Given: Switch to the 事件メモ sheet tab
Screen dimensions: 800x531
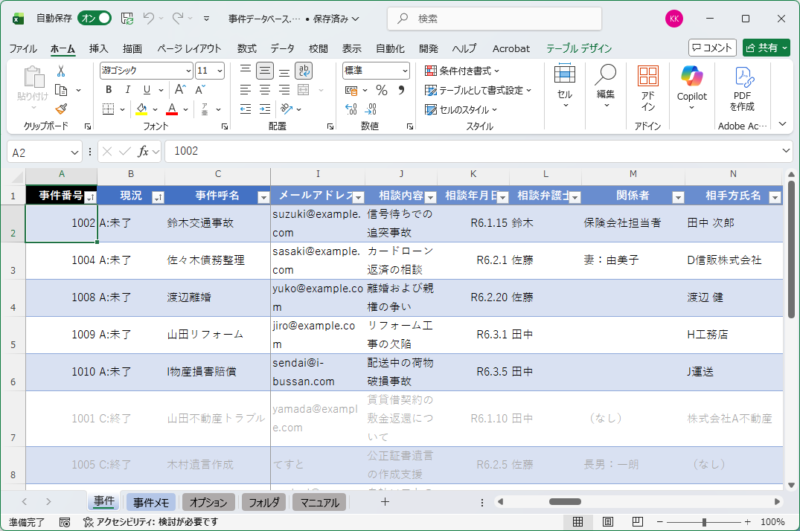Looking at the screenshot, I should (x=150, y=502).
